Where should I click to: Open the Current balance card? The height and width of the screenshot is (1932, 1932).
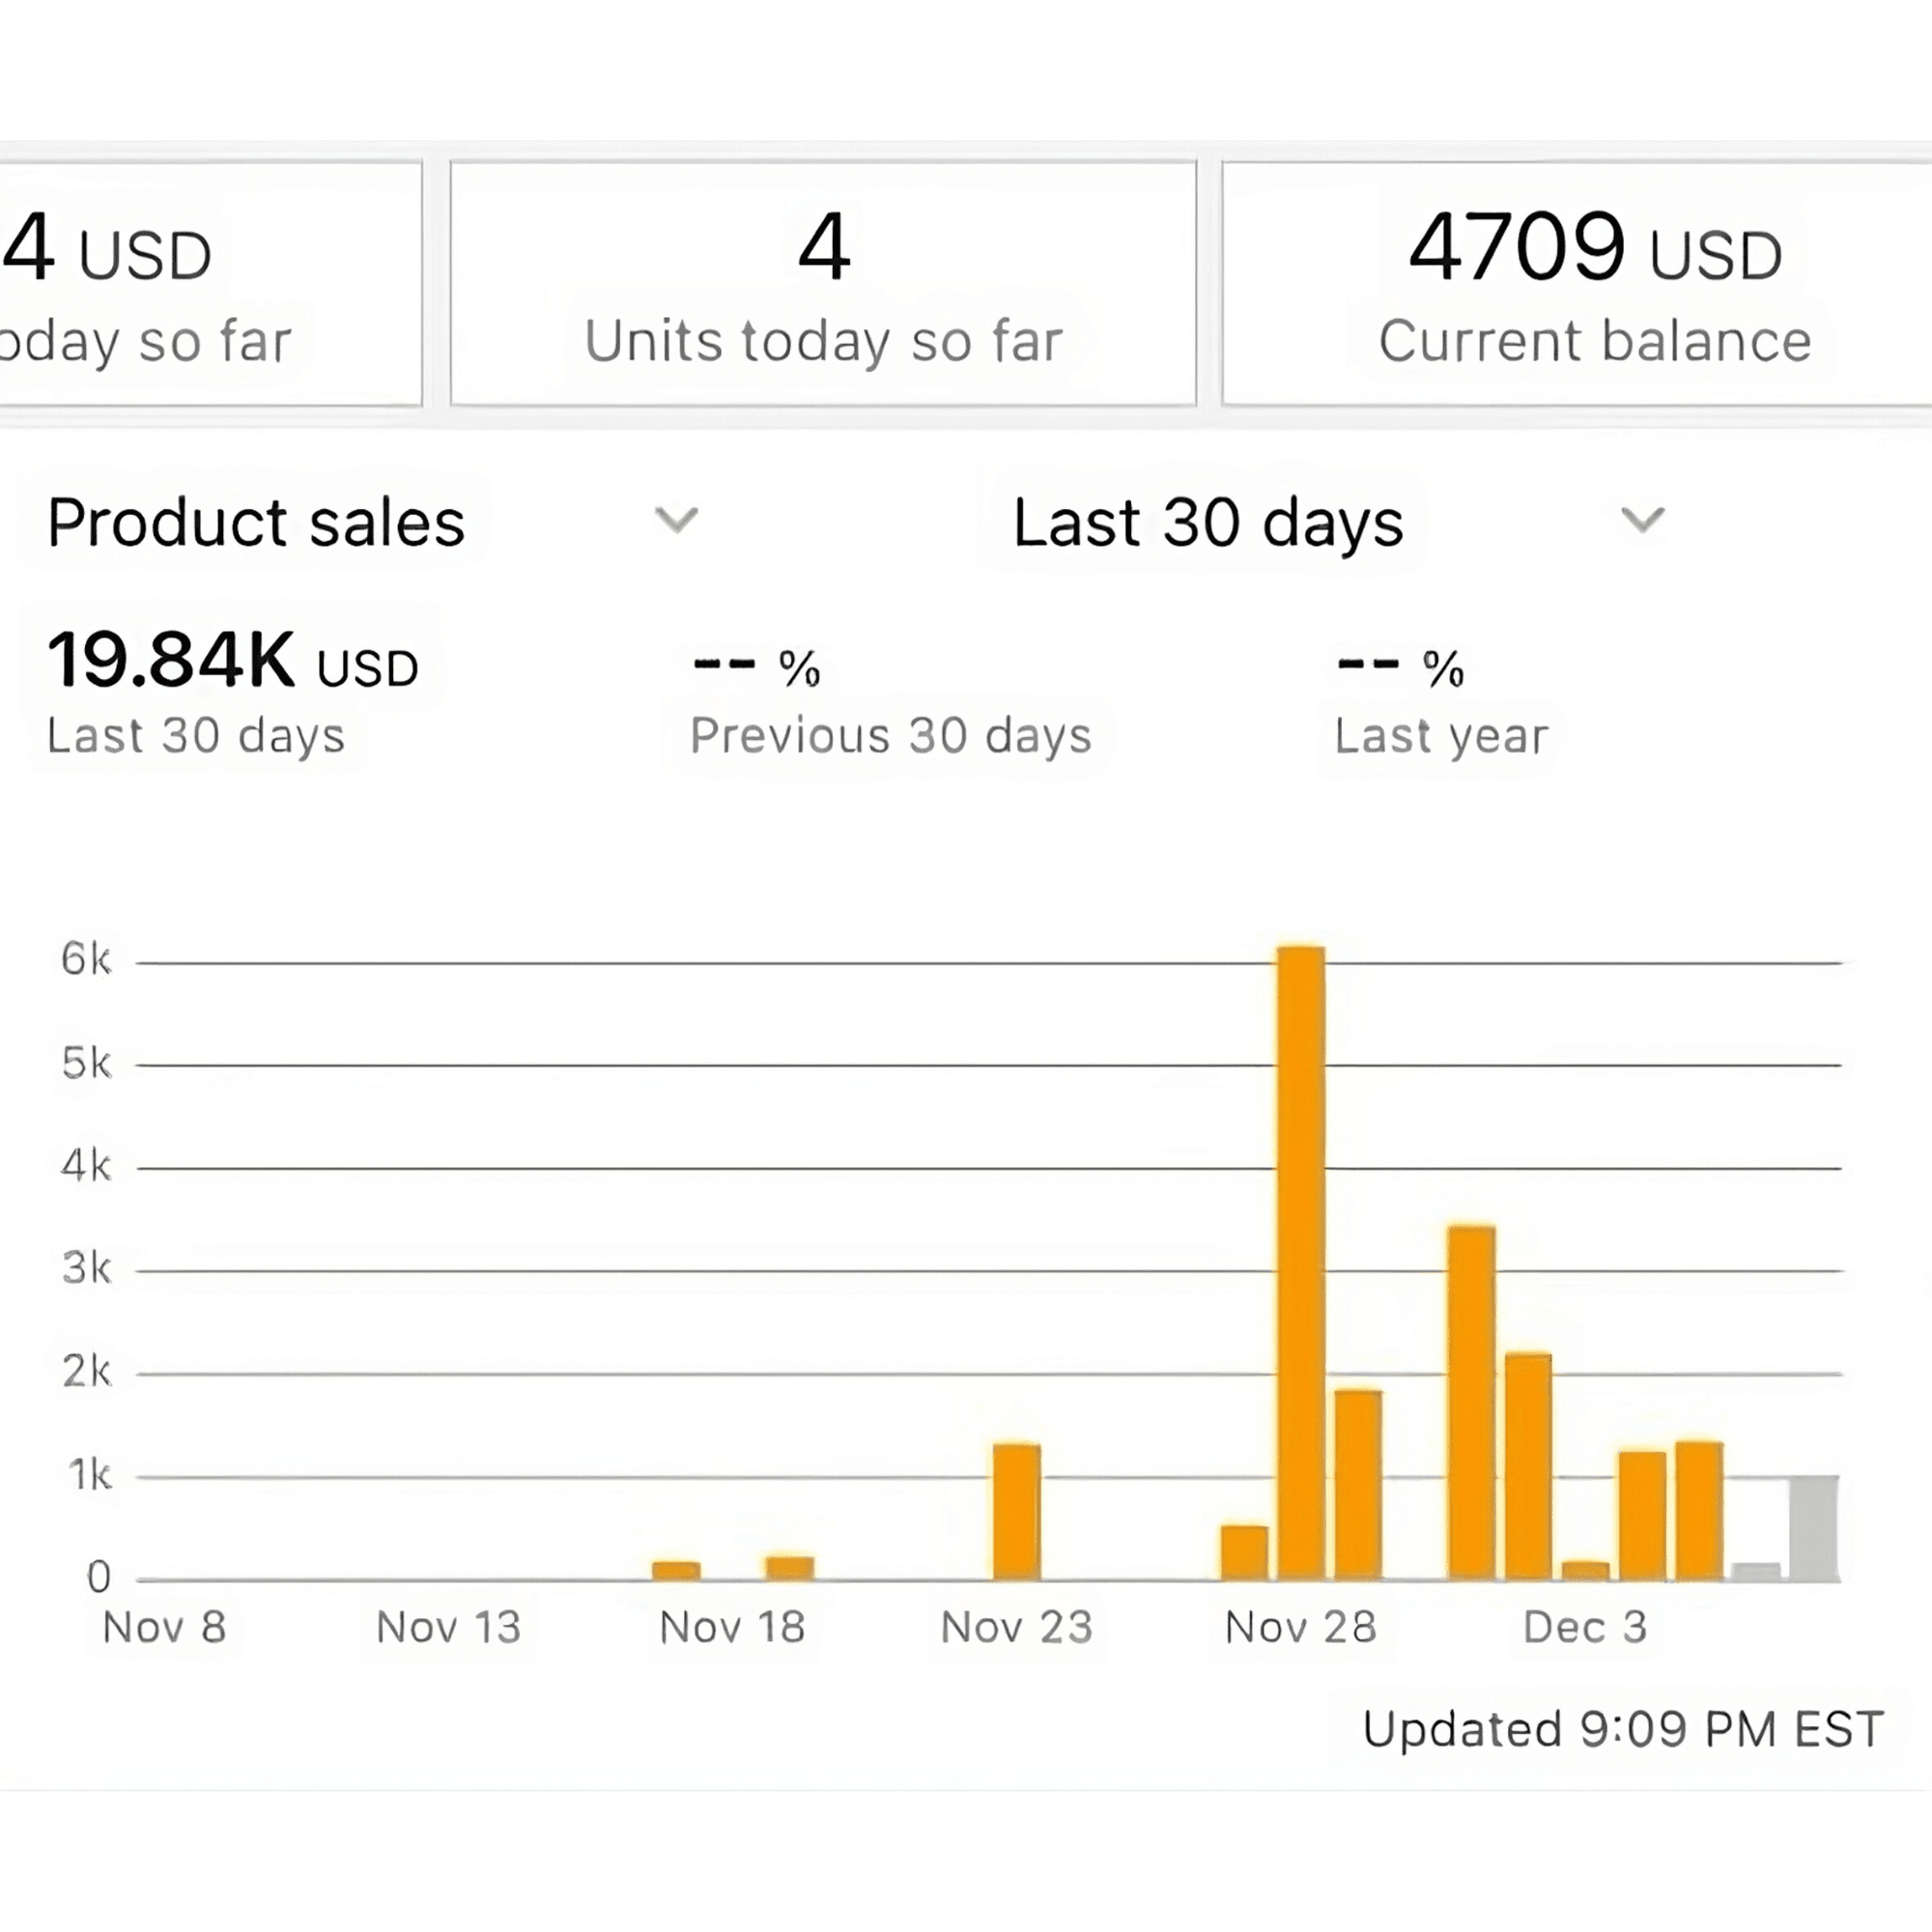1594,284
